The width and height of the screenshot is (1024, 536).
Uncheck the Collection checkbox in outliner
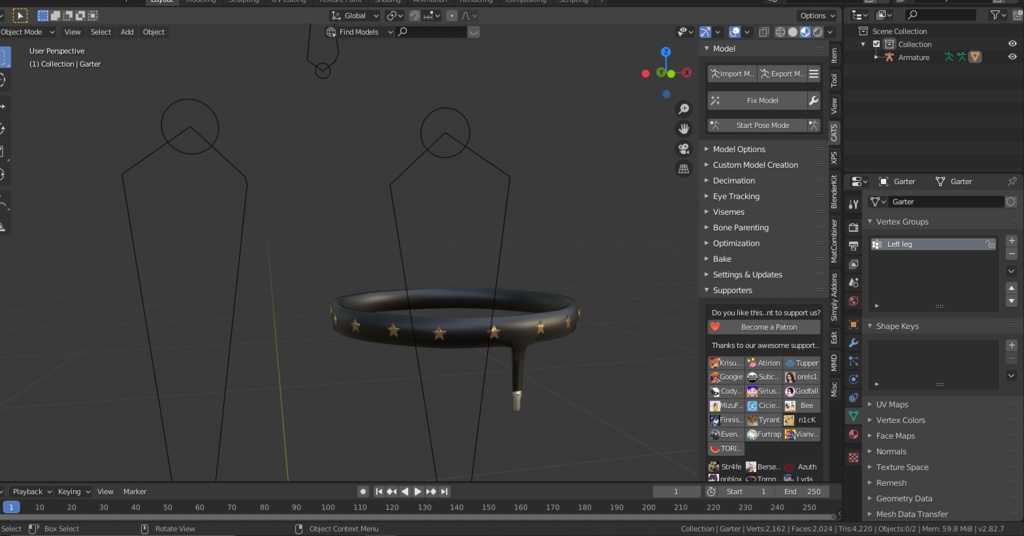tap(877, 44)
